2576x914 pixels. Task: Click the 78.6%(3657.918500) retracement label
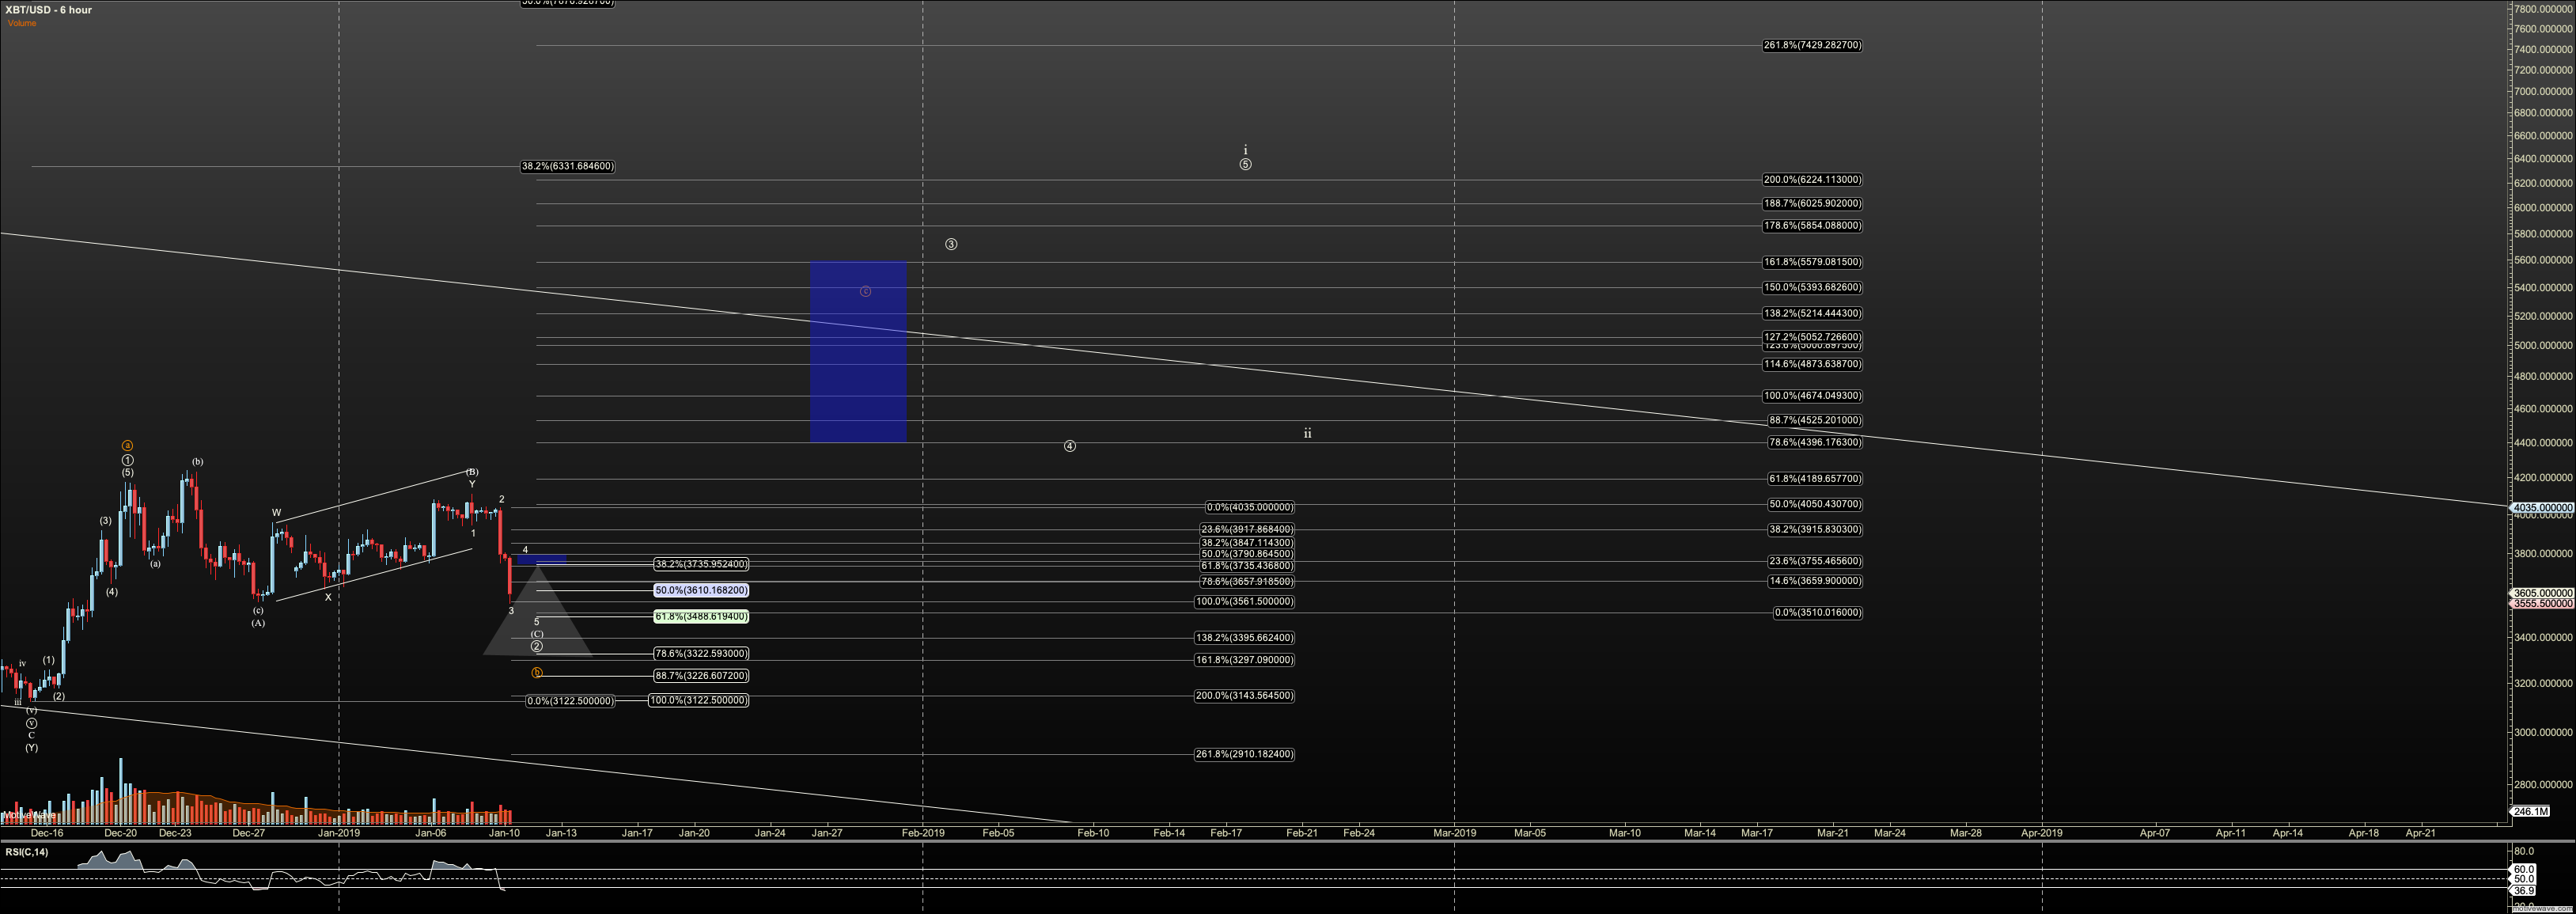point(1247,582)
